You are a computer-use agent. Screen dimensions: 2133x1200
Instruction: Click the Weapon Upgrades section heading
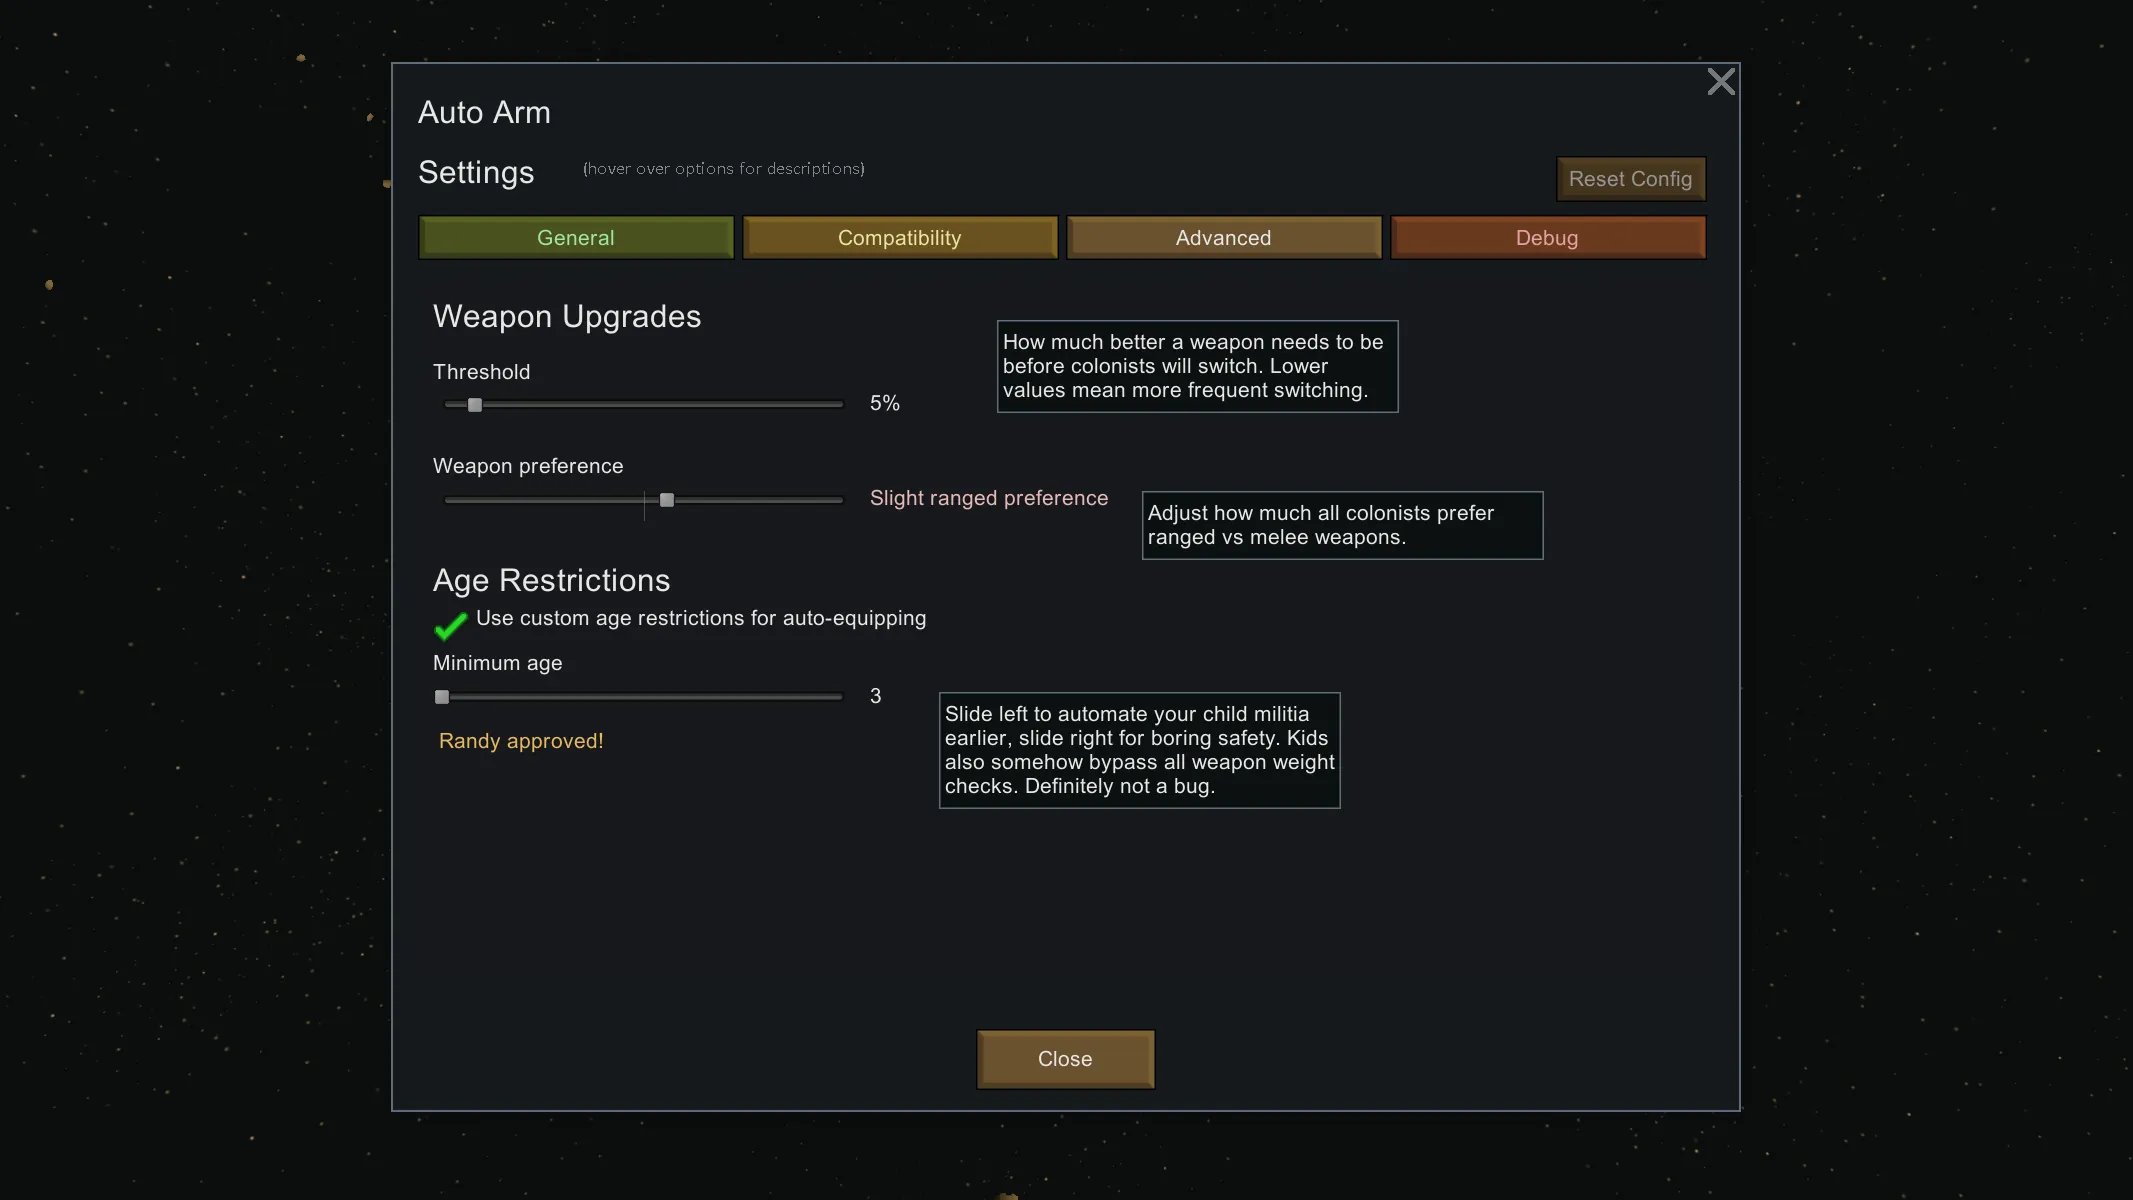coord(567,317)
